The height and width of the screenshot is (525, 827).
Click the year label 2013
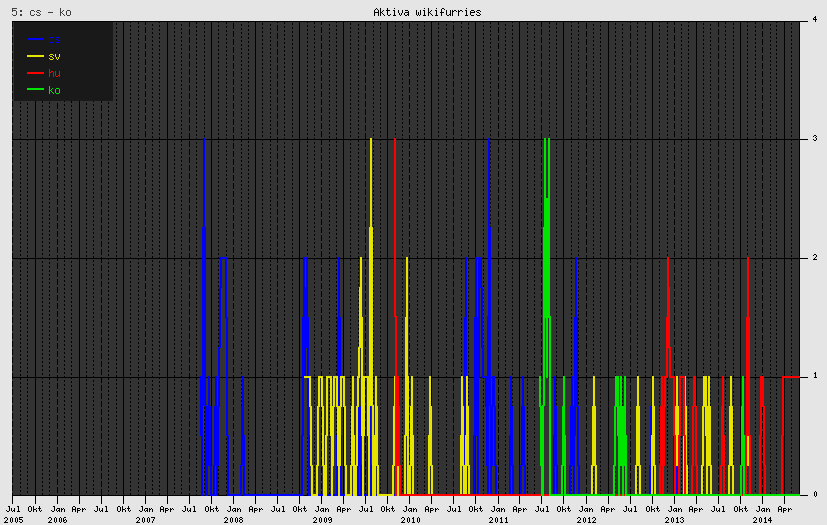click(675, 520)
